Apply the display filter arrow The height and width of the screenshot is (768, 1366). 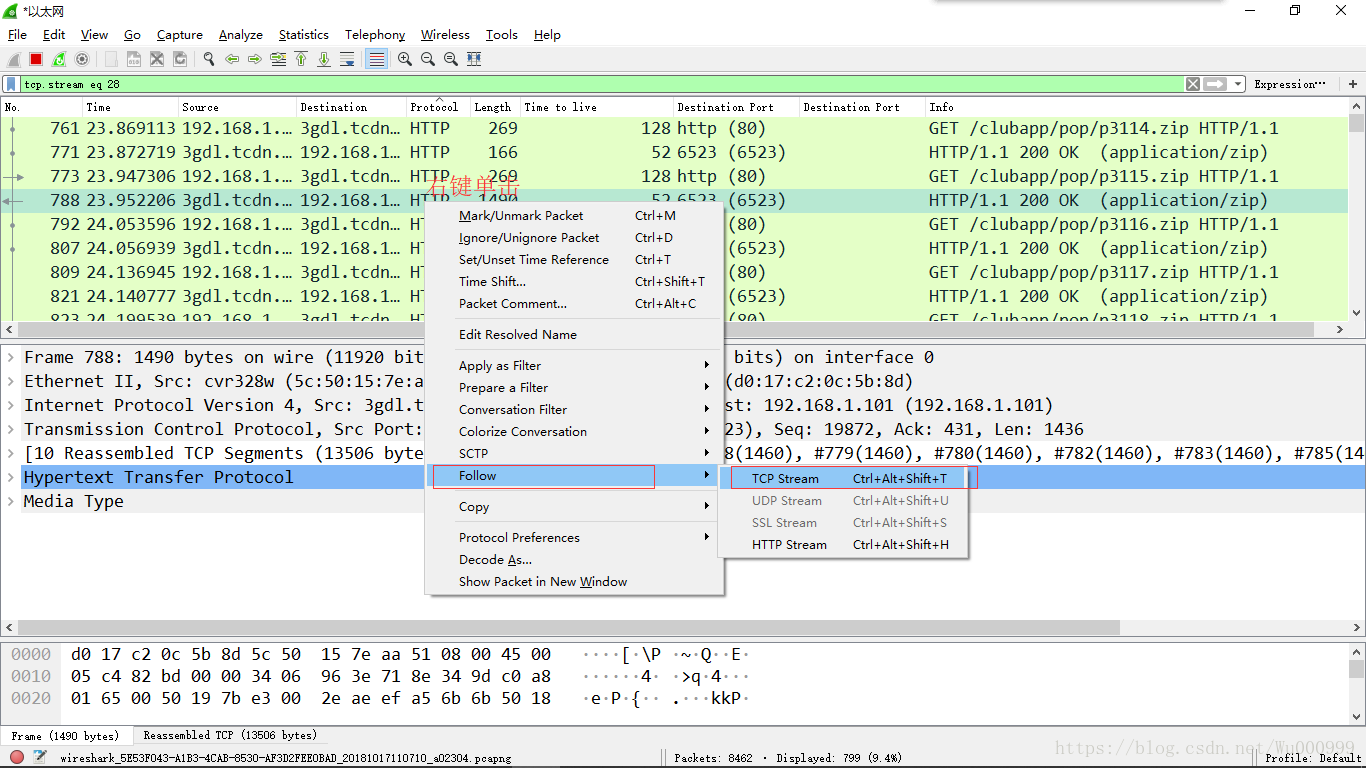click(x=1215, y=84)
